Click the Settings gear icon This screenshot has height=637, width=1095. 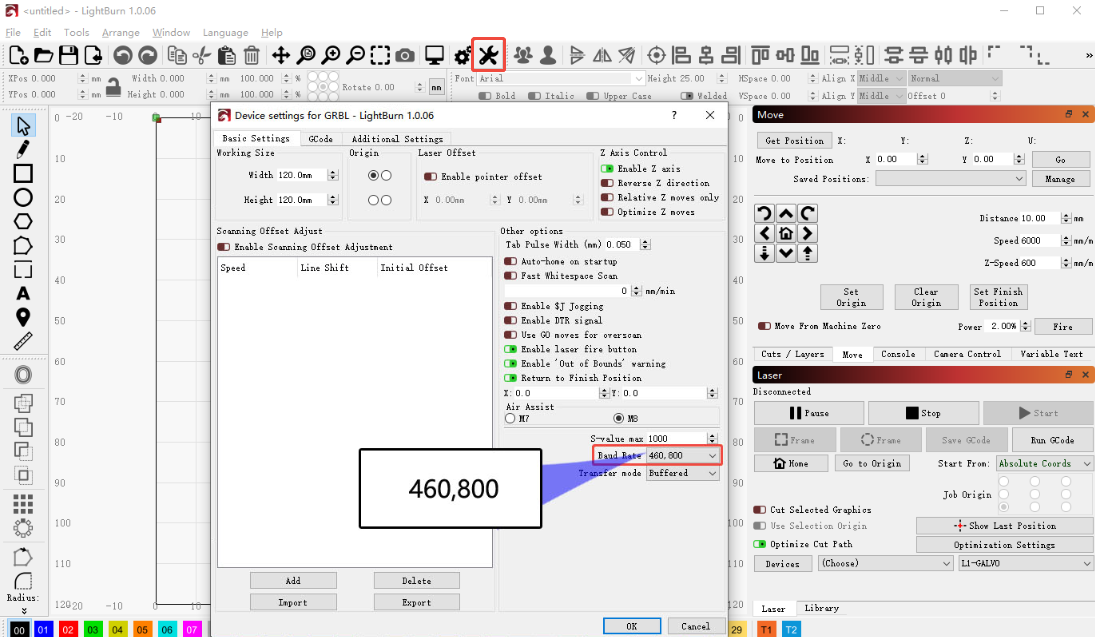tap(462, 55)
